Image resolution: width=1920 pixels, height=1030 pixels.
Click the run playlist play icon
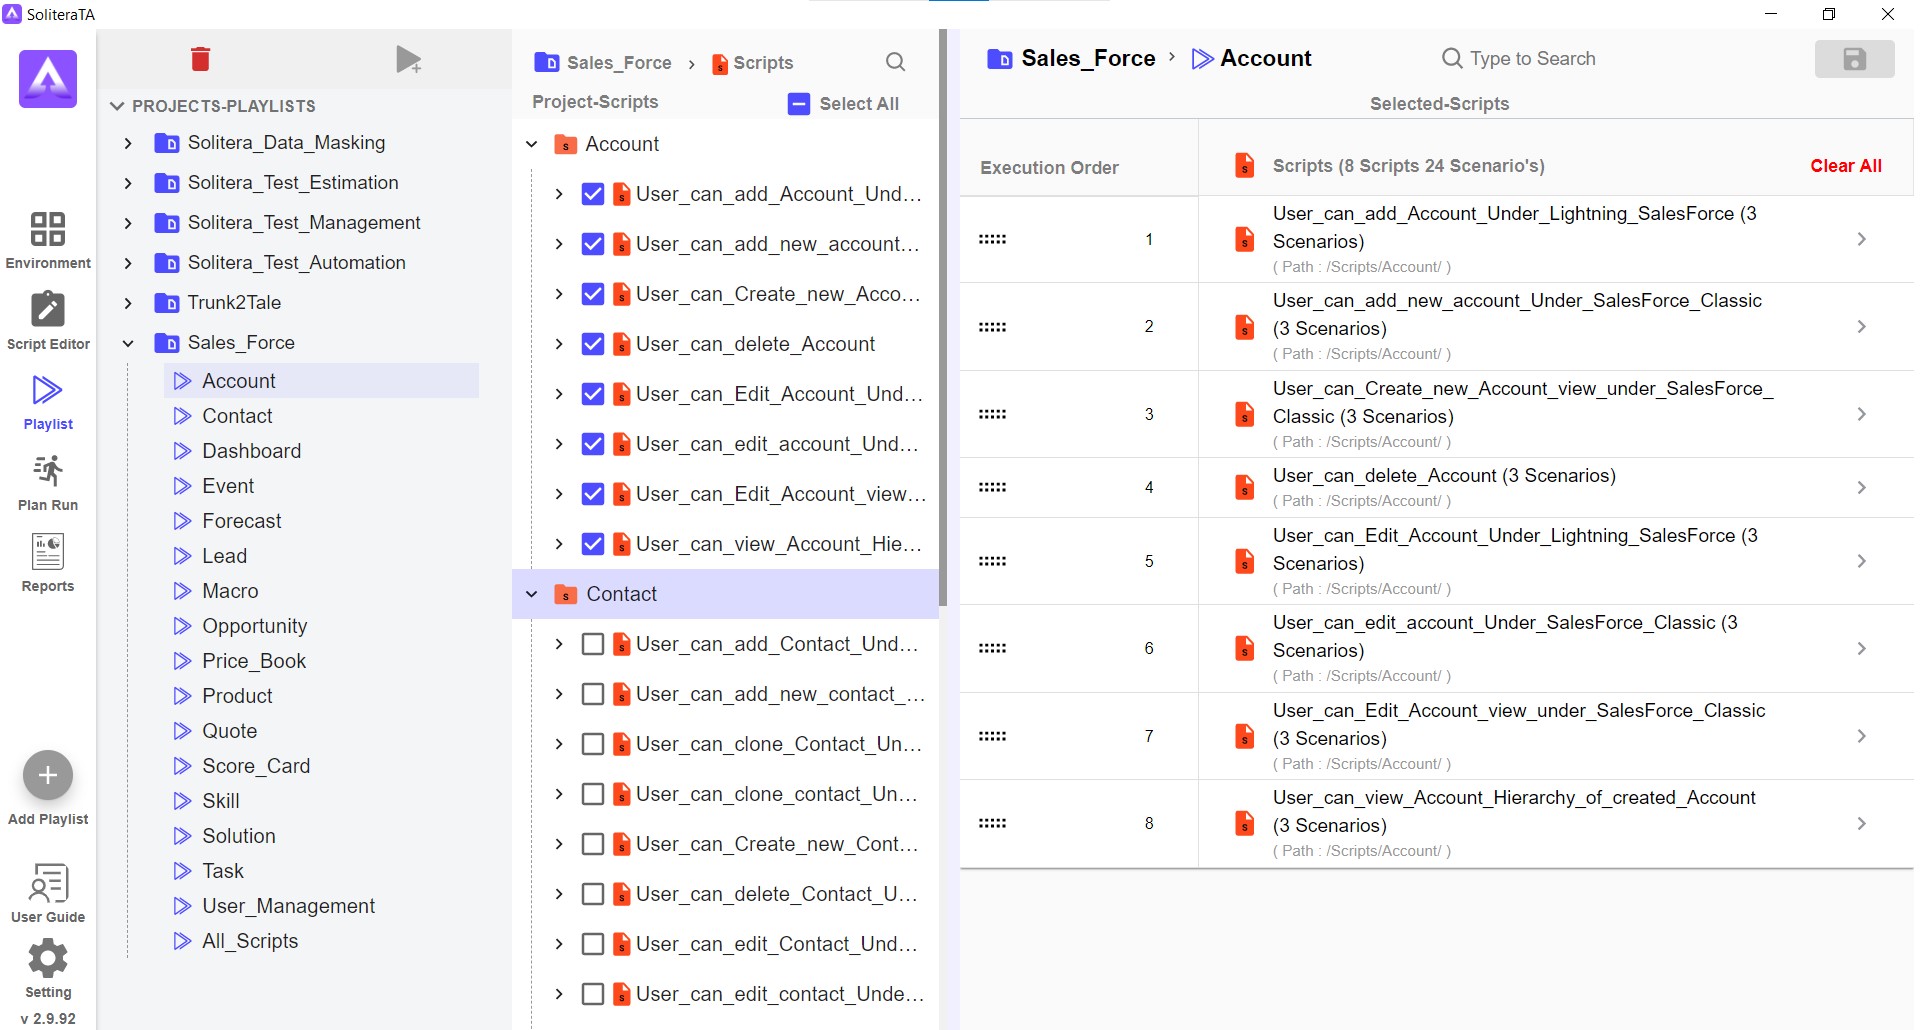408,60
